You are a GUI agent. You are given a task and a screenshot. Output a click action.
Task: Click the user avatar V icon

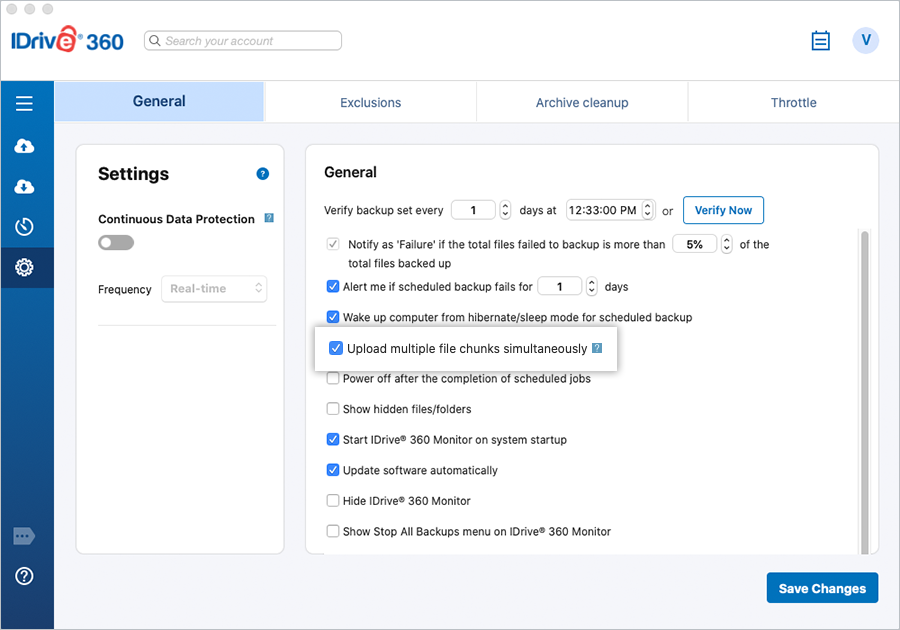pos(865,41)
